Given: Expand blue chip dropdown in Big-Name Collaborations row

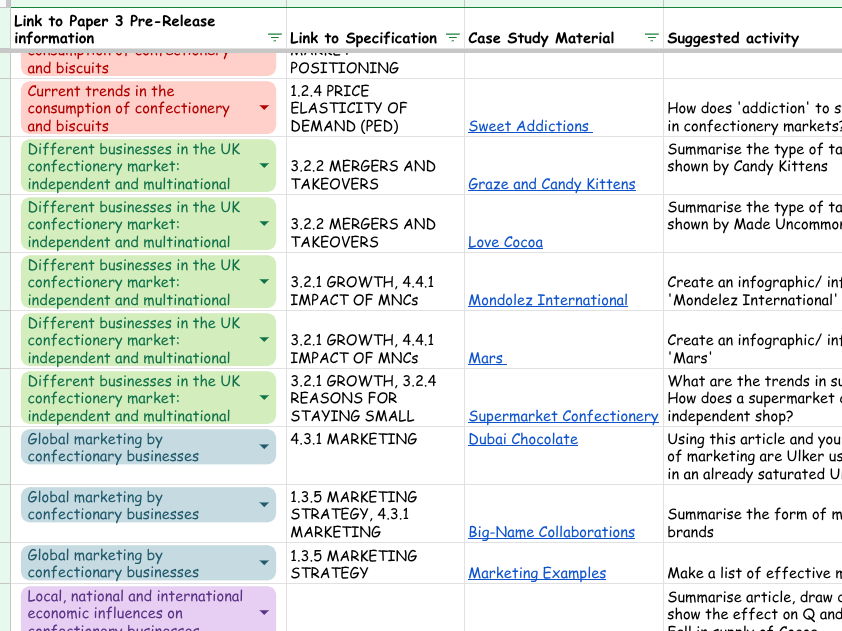Looking at the screenshot, I should coord(264,505).
